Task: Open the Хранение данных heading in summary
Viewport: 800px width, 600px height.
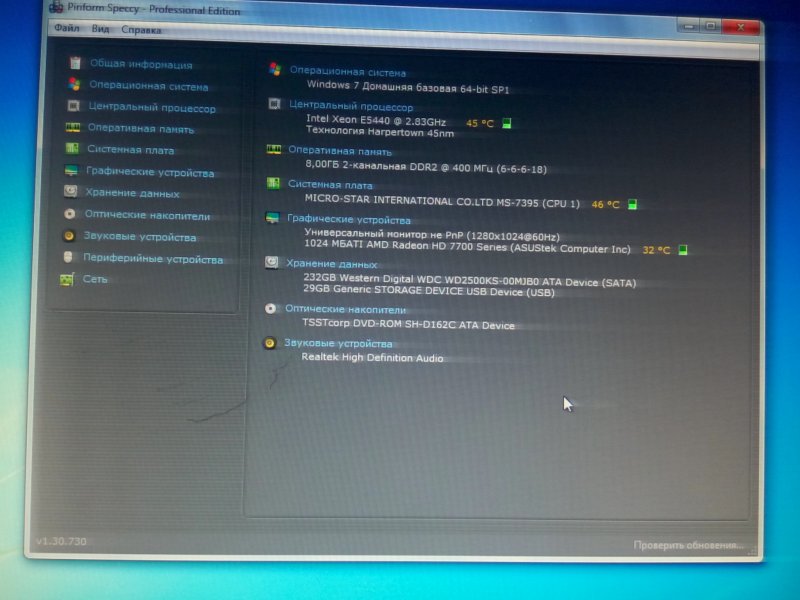Action: (x=331, y=264)
